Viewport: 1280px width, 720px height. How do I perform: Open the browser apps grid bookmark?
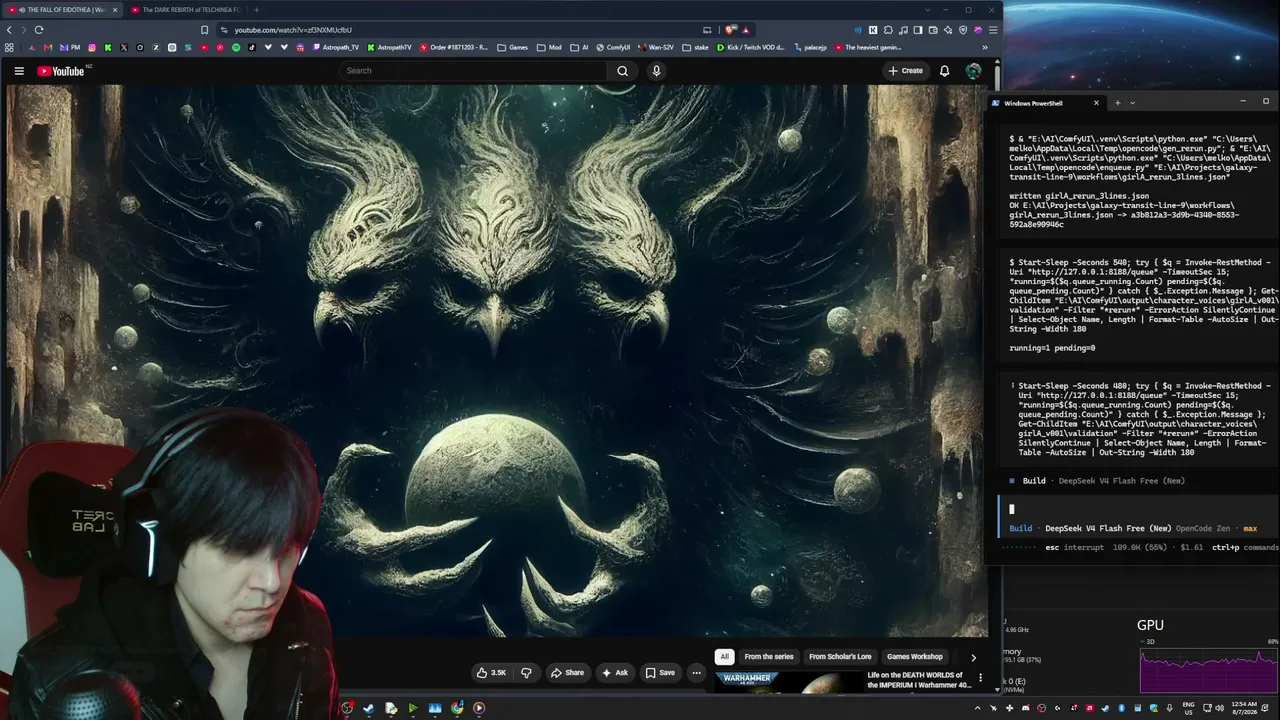coord(10,47)
